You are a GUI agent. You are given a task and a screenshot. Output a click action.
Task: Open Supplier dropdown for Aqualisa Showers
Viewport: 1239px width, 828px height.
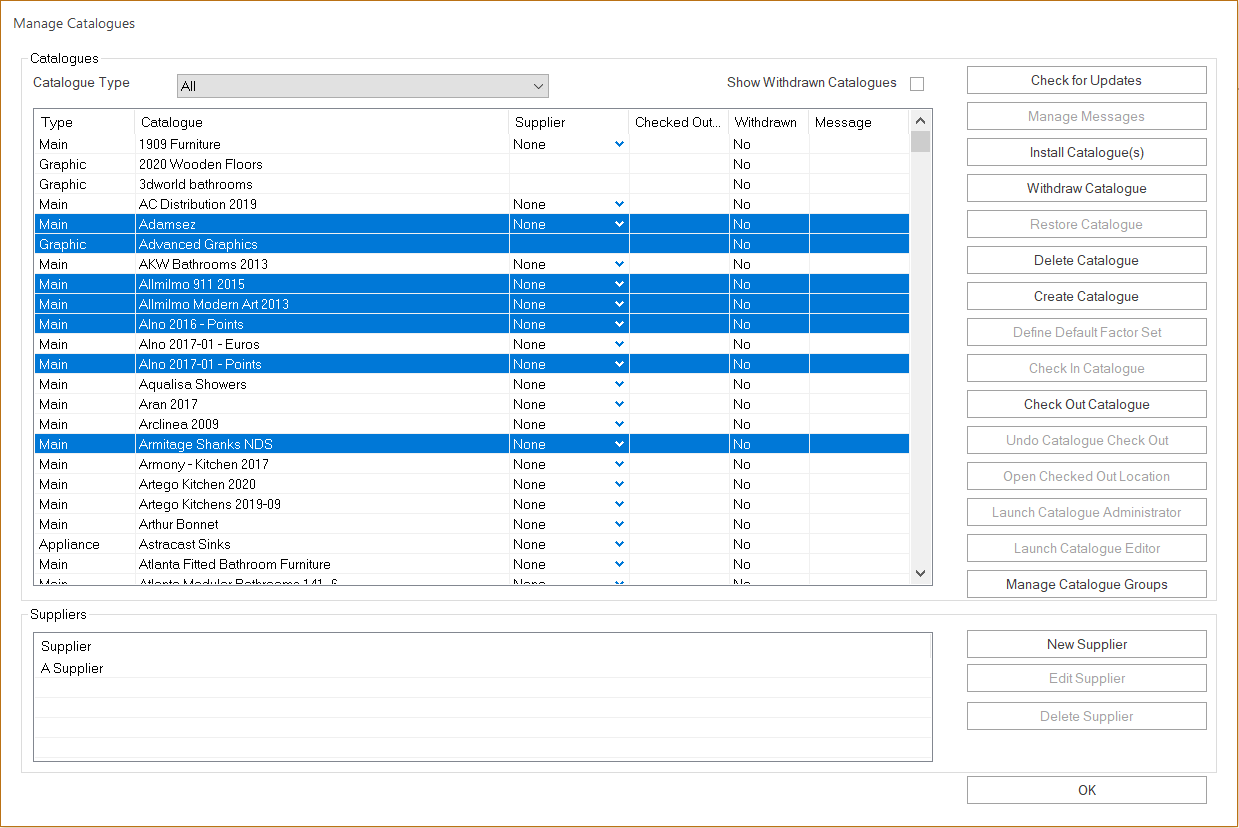point(619,384)
